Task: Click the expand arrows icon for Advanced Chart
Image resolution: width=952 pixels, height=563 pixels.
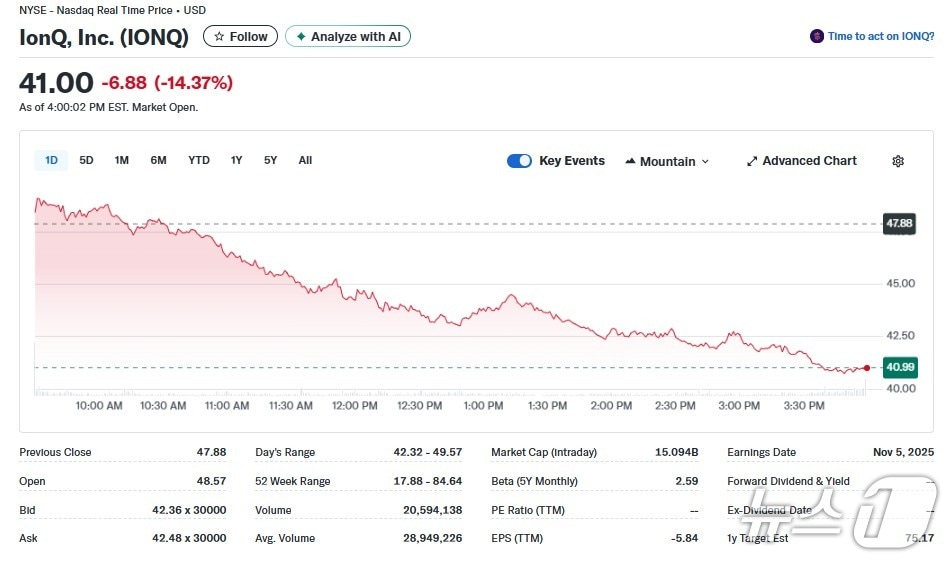Action: click(x=752, y=161)
